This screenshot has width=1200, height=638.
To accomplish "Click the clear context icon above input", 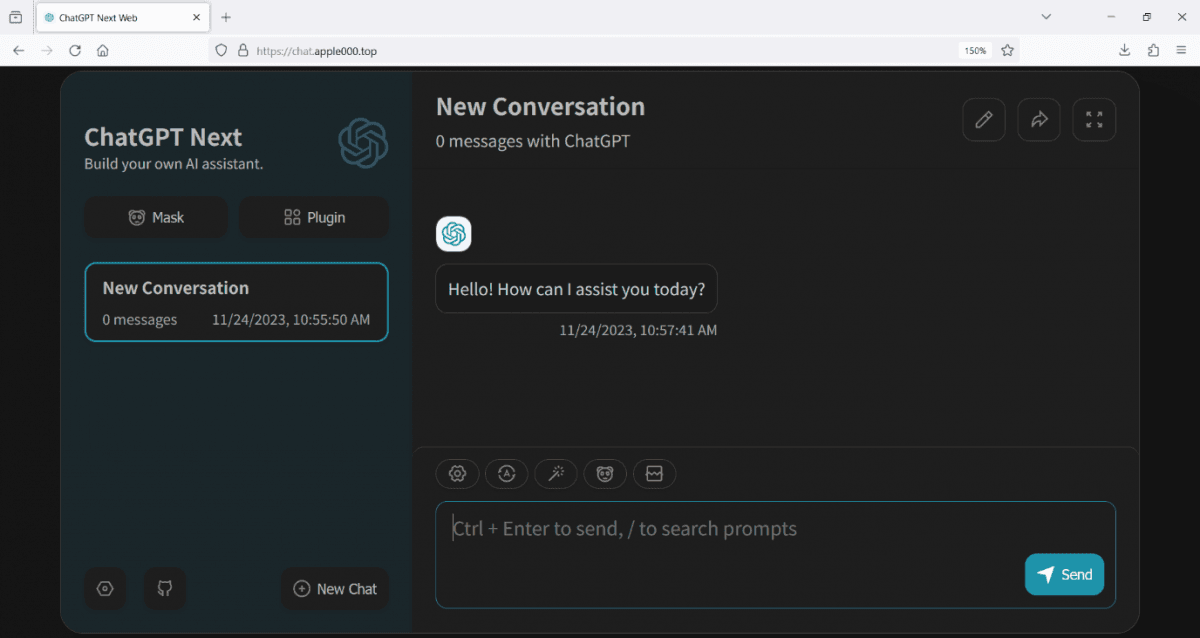I will point(654,474).
